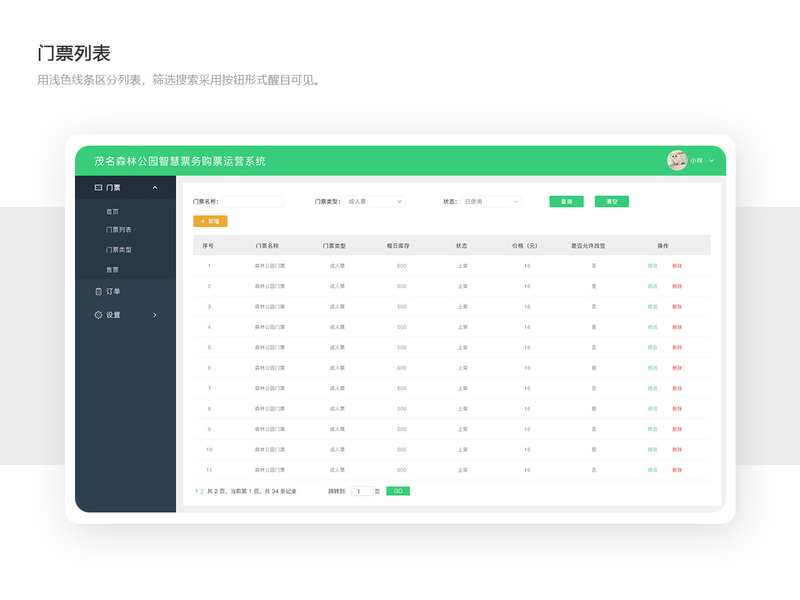
Task: Click the 500 stock value in row 5
Action: pyautogui.click(x=402, y=347)
